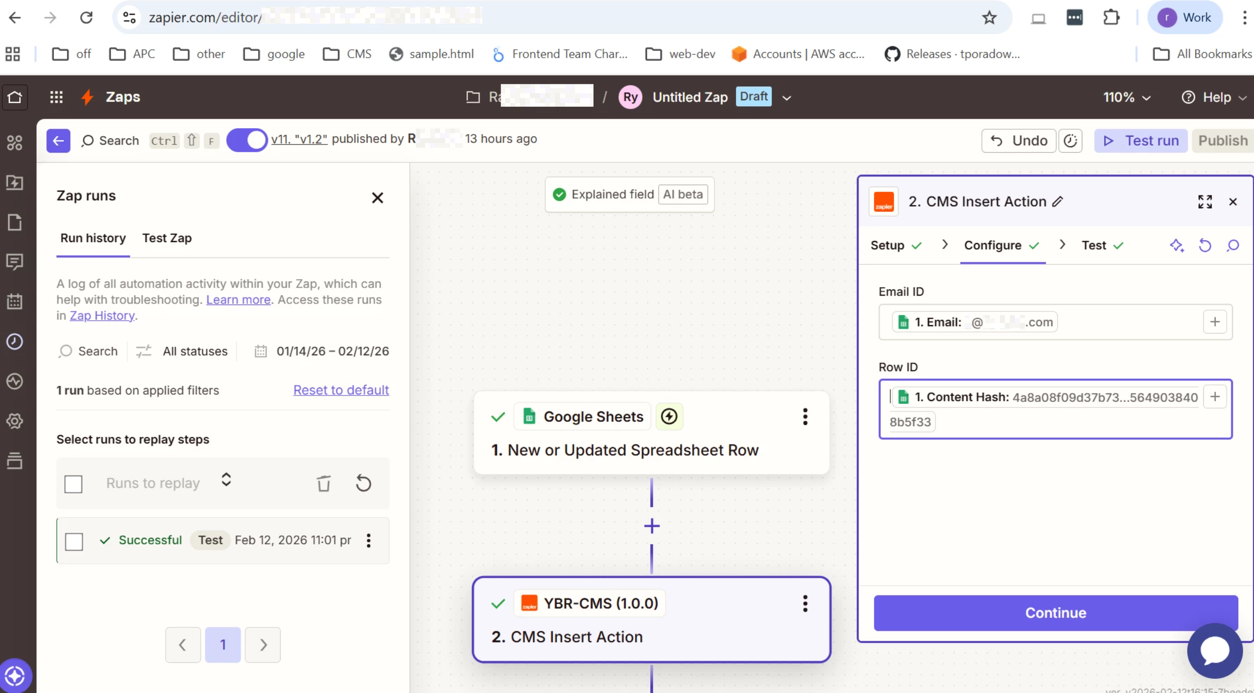Click the replay runs refresh icon

[x=363, y=484]
